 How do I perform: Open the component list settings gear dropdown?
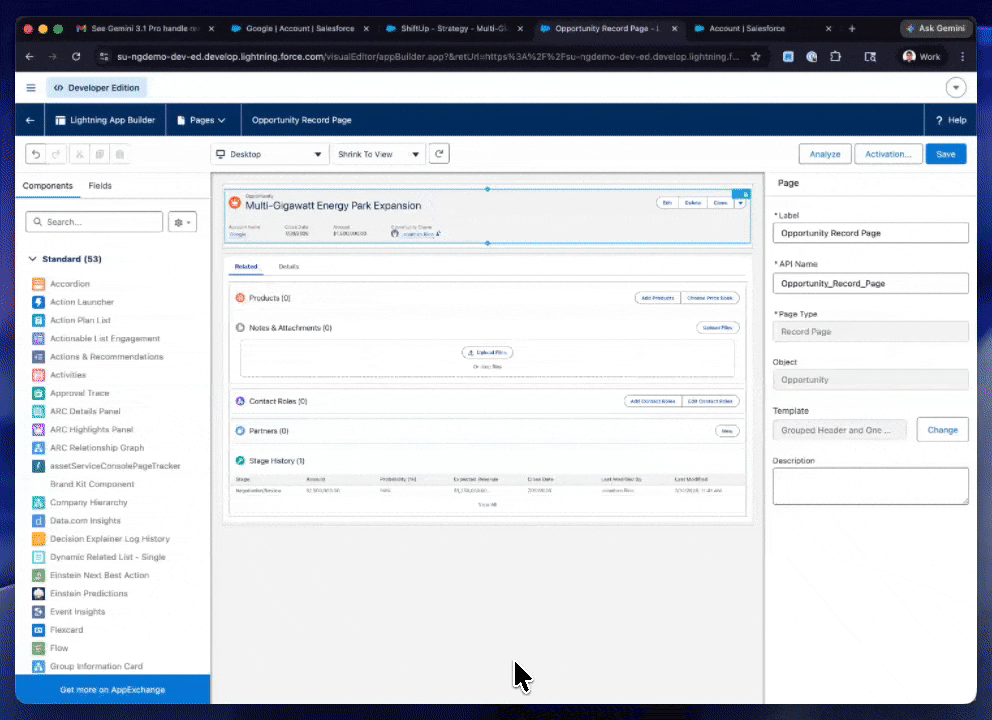tap(184, 222)
